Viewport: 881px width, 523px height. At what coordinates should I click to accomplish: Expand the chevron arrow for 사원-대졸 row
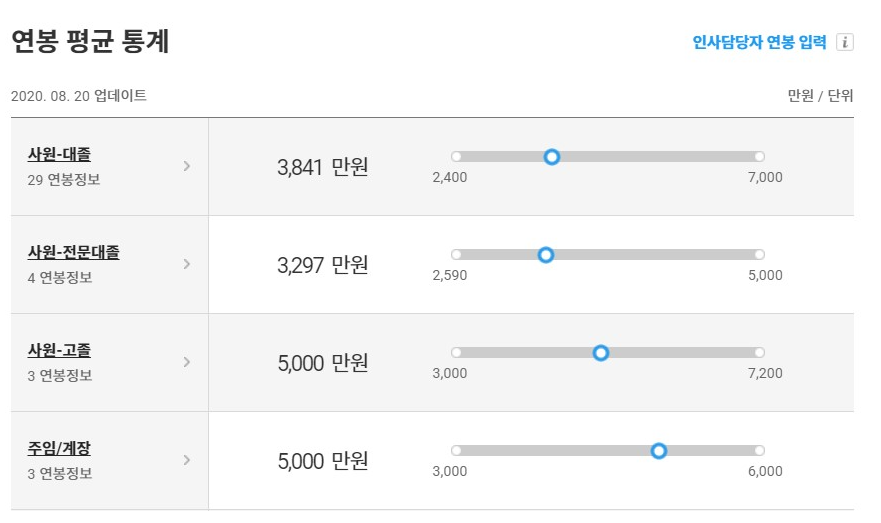point(187,166)
